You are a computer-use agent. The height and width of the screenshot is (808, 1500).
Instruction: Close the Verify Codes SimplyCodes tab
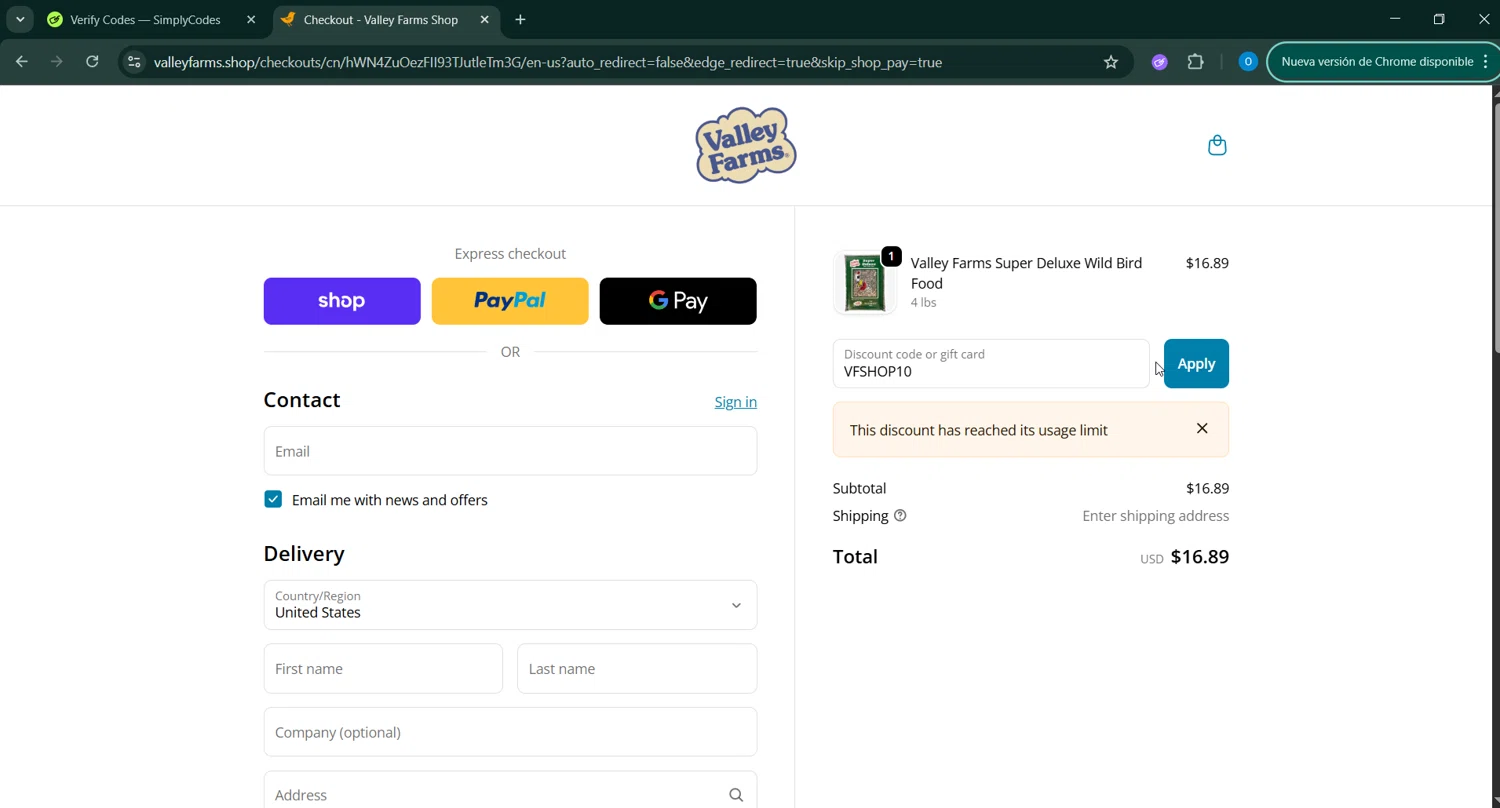251,19
